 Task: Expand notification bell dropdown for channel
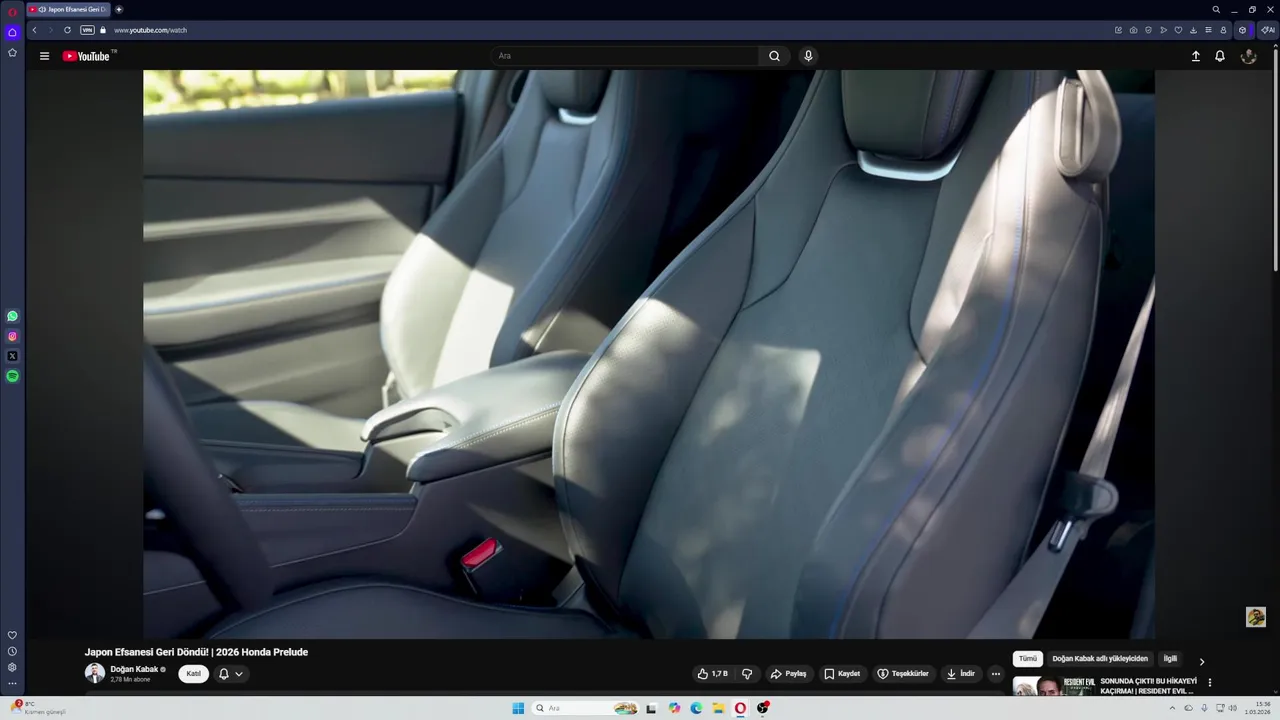click(230, 674)
